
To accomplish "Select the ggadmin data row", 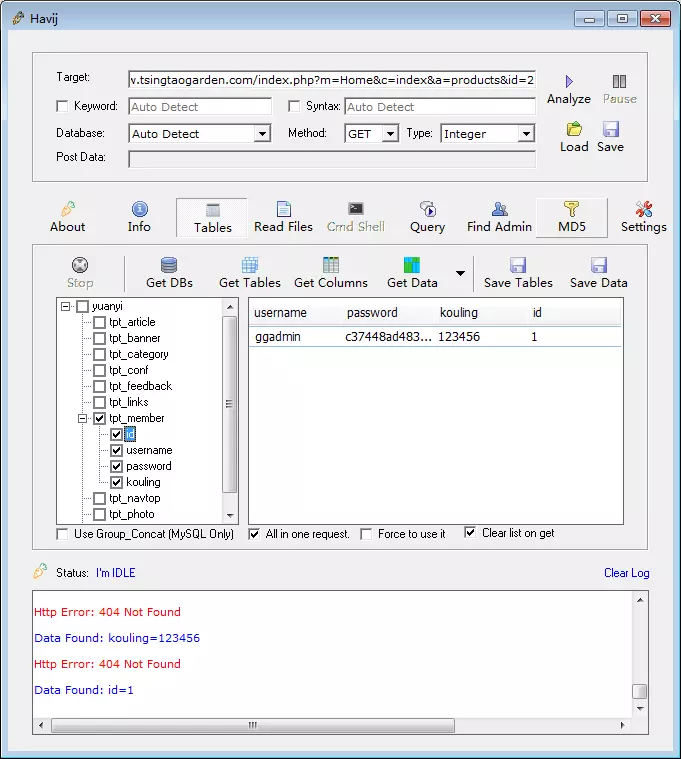I will 435,336.
